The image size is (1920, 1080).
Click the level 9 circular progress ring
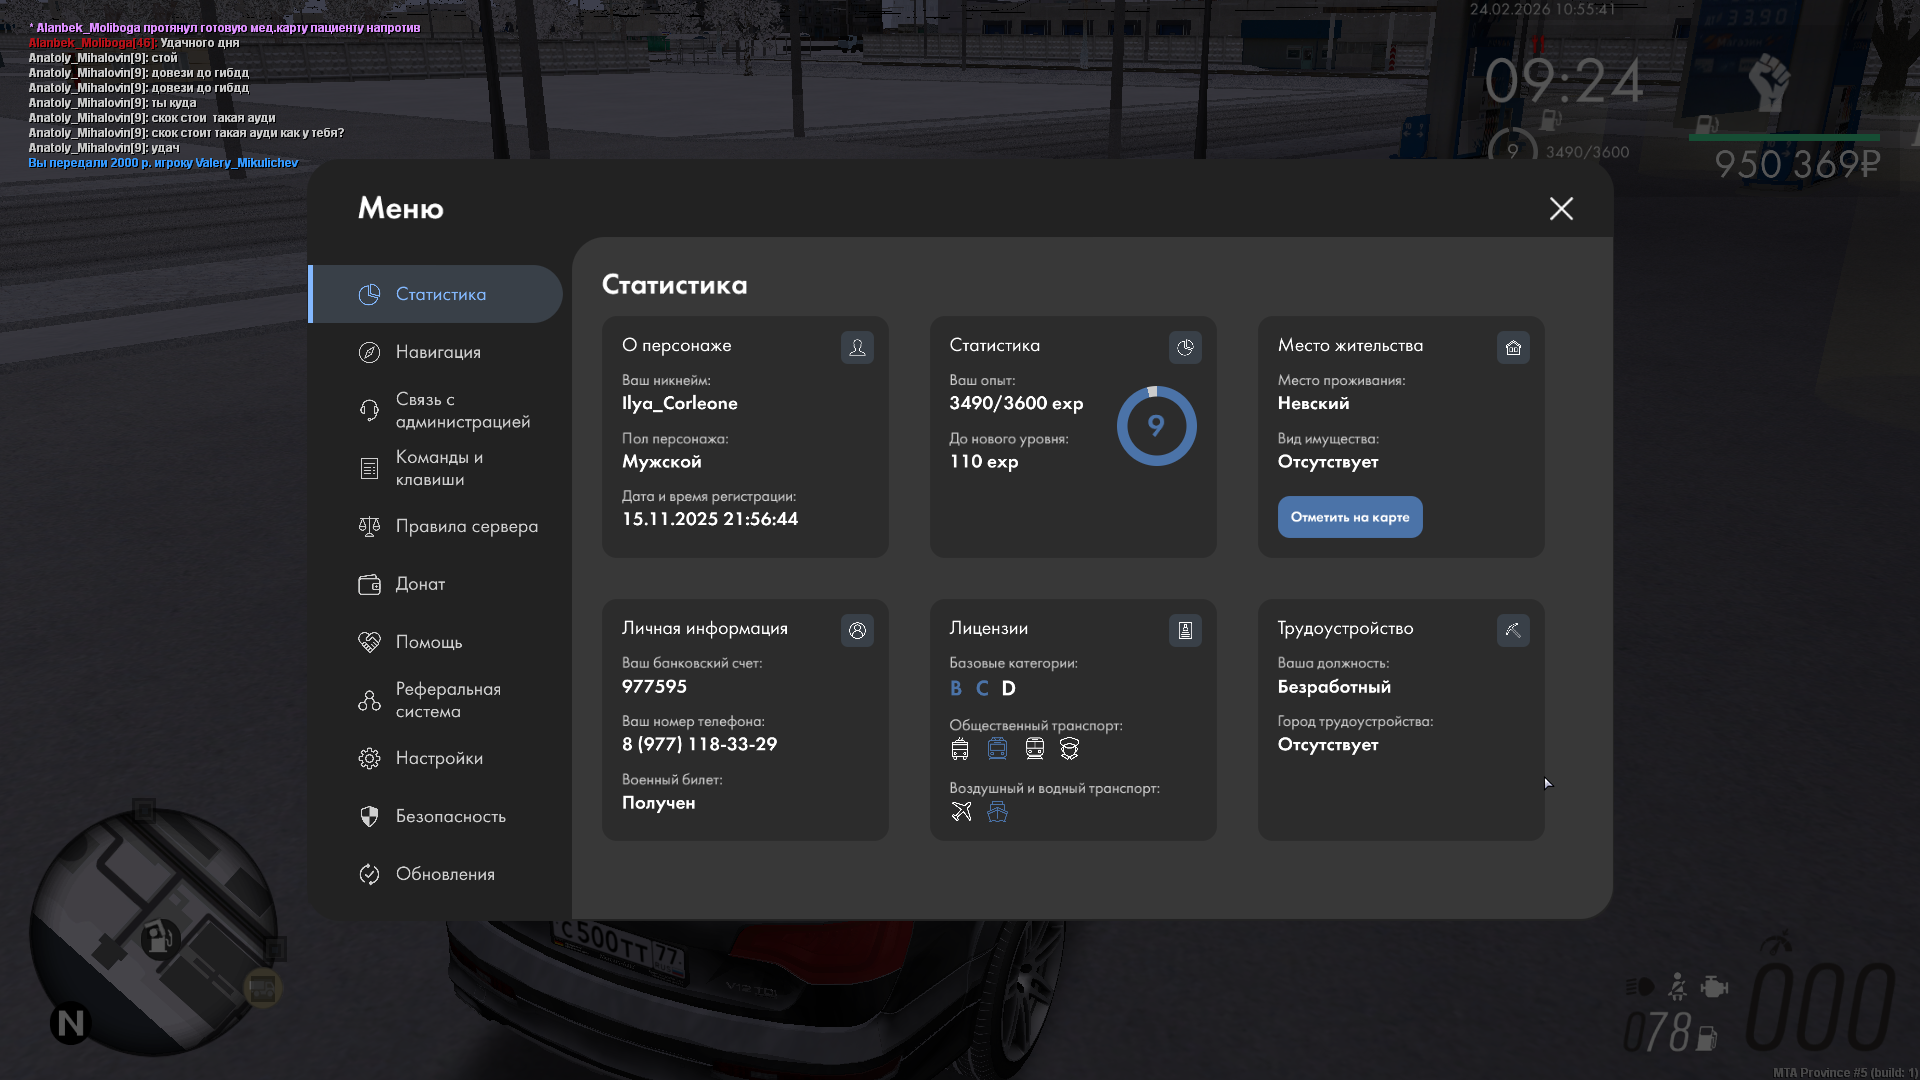coord(1156,426)
